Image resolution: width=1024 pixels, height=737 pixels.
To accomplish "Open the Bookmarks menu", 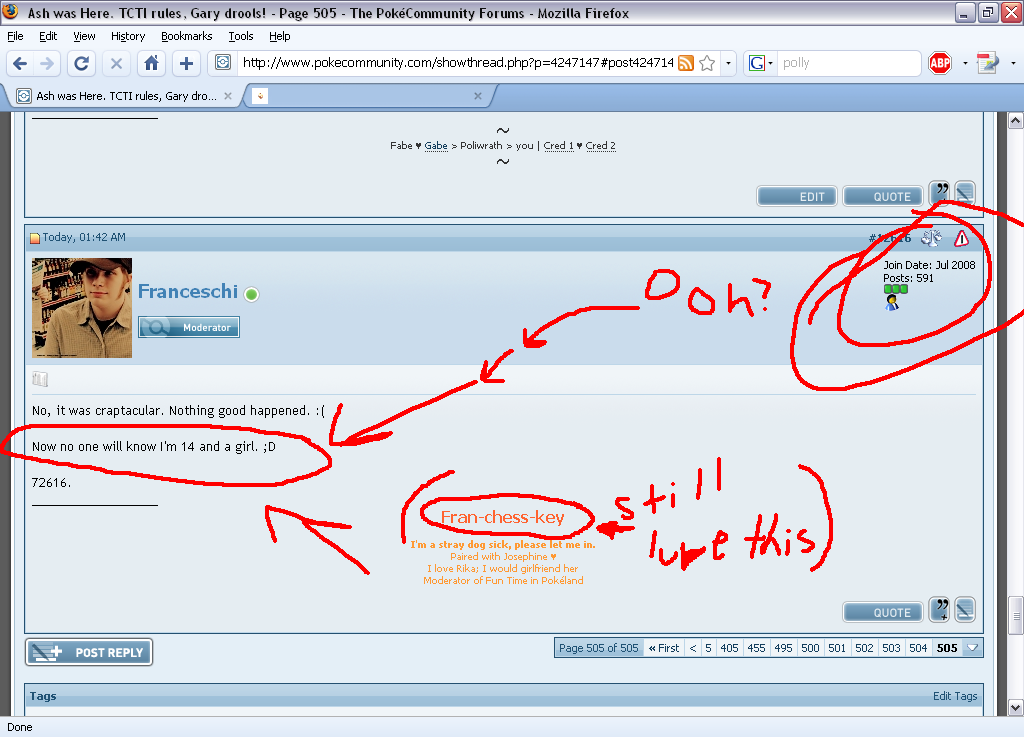I will (x=187, y=37).
